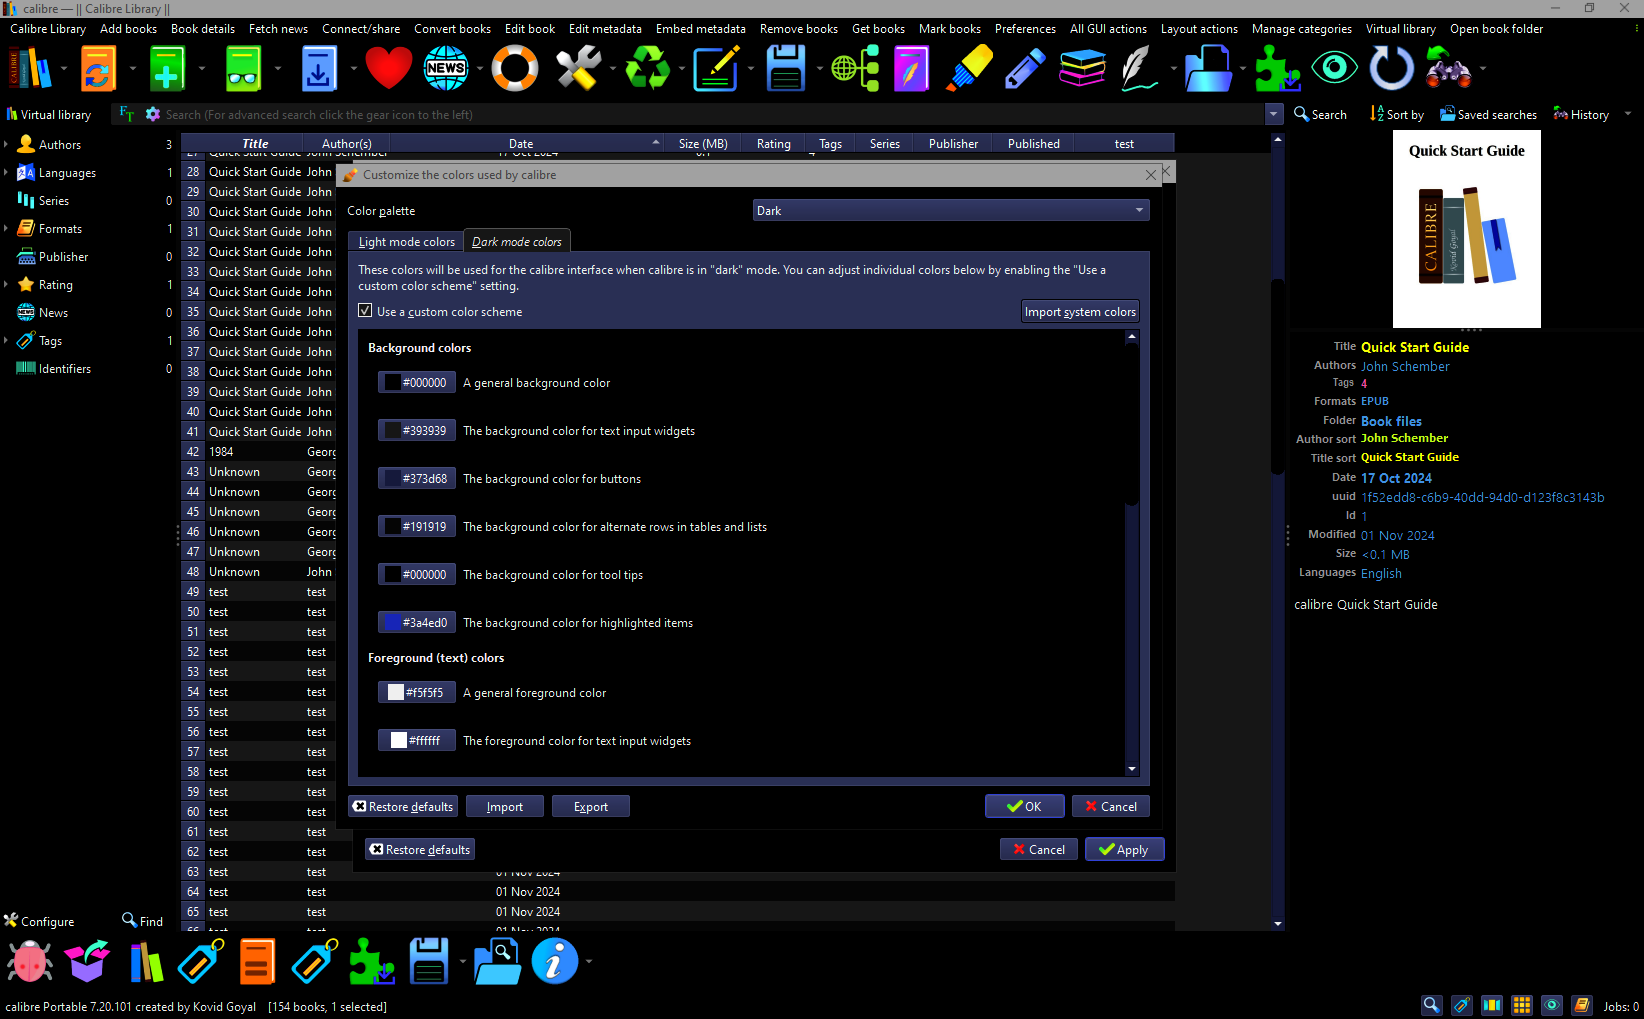Click the blue info icon in bottom toolbar
Viewport: 1644px width, 1019px height.
coord(555,962)
